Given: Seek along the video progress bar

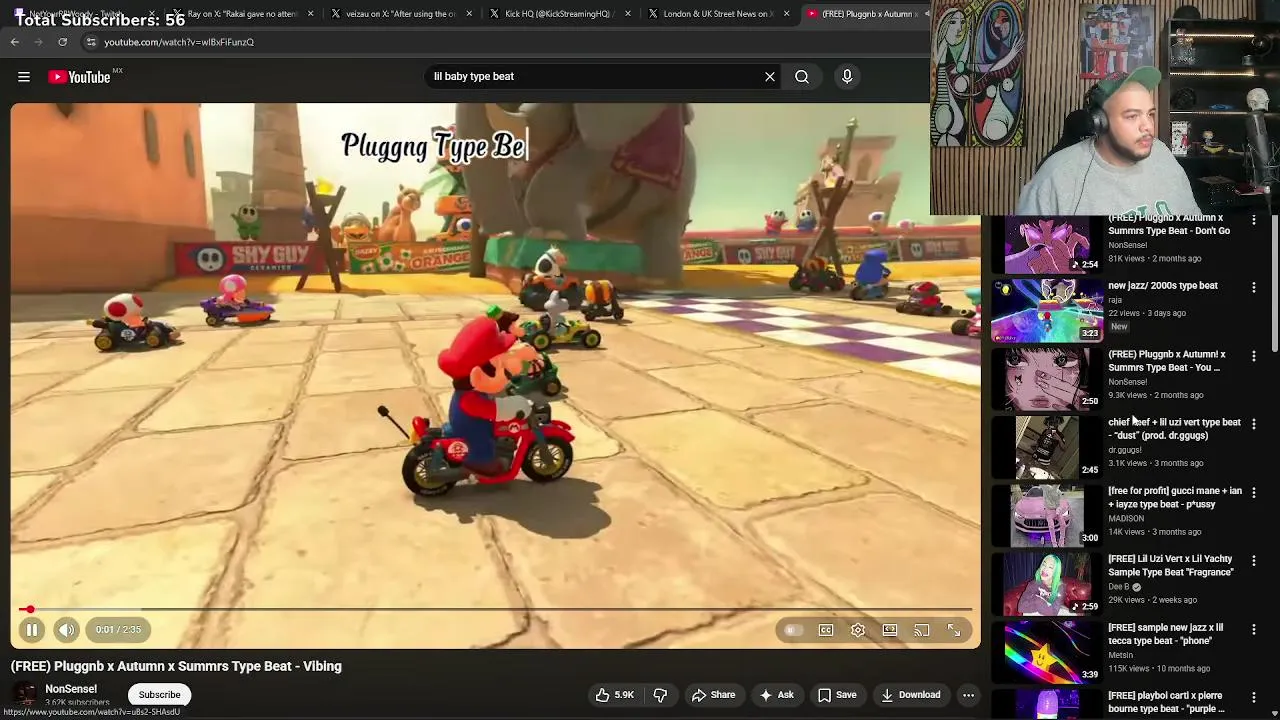Looking at the screenshot, I should [495, 609].
